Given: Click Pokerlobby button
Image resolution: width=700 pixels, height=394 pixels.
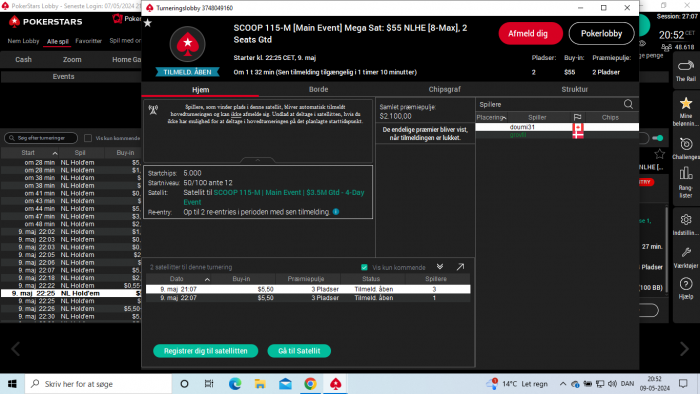Looking at the screenshot, I should click(601, 33).
